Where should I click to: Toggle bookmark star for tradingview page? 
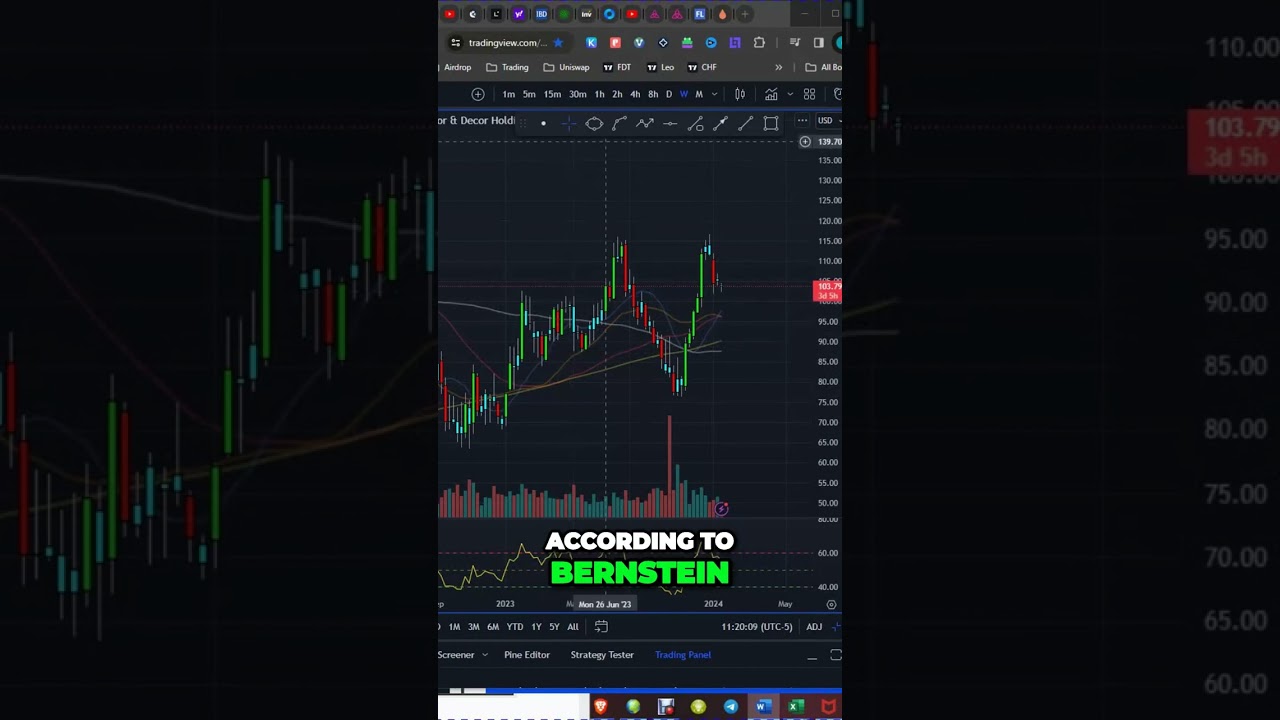click(x=558, y=43)
